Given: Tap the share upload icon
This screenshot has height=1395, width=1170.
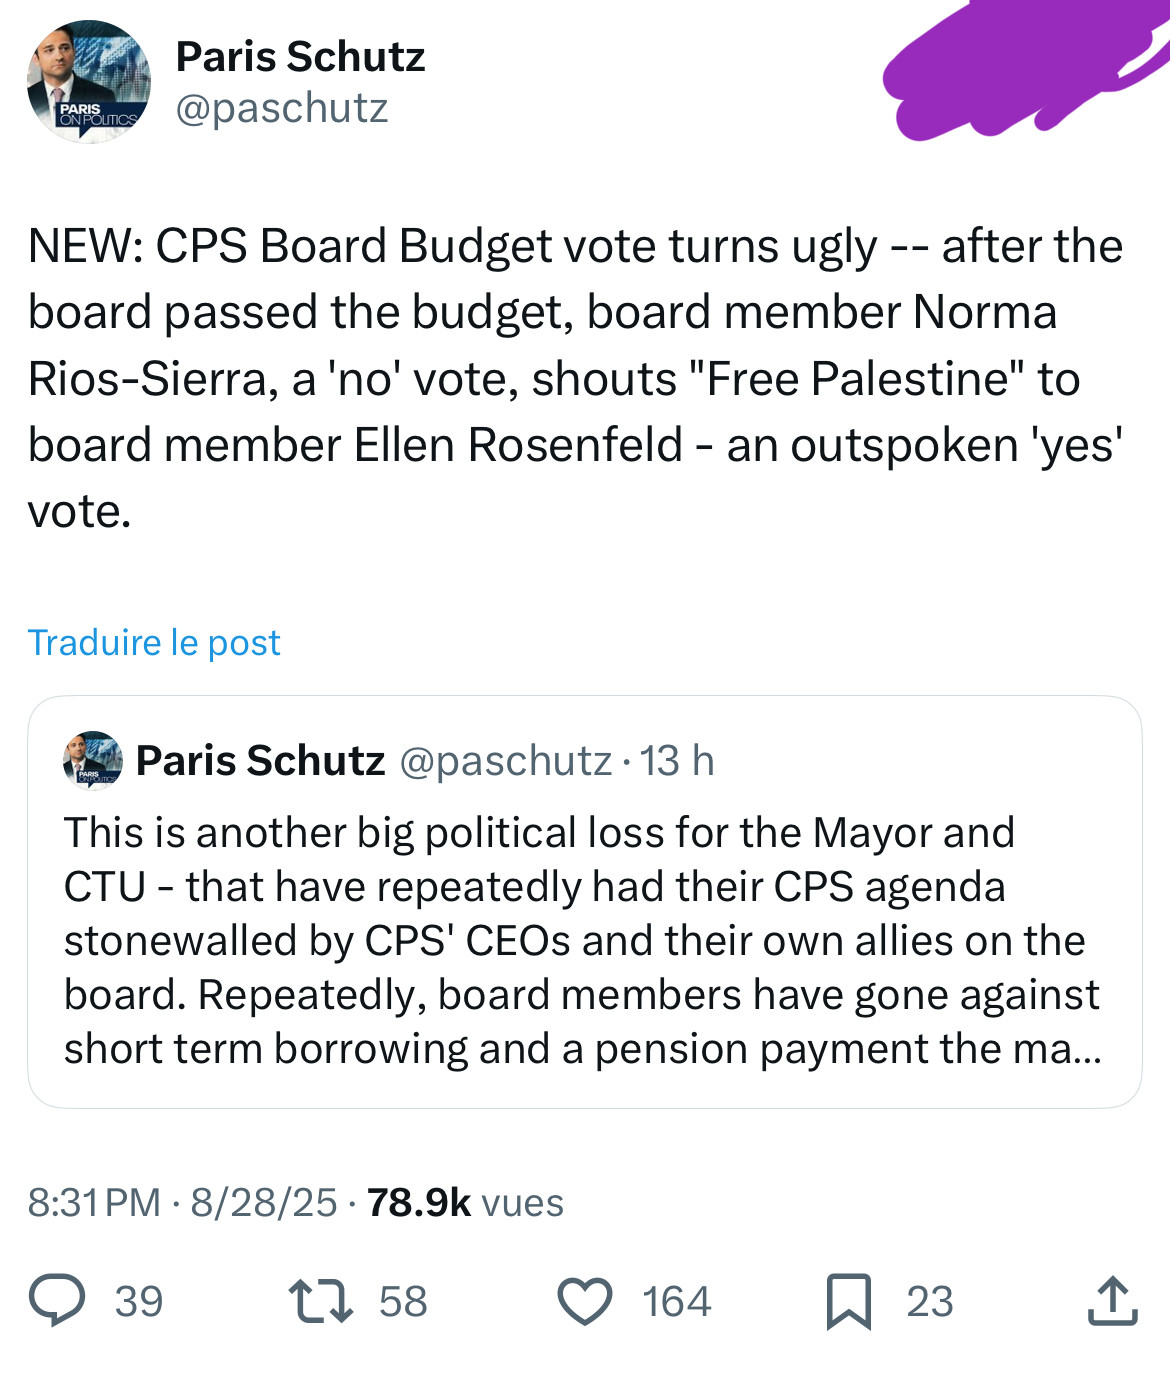Looking at the screenshot, I should 1112,1301.
